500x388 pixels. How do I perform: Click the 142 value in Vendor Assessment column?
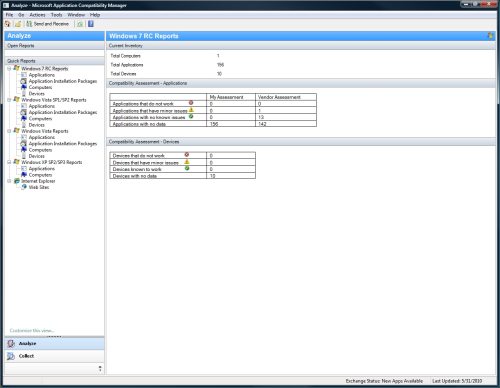[262, 124]
